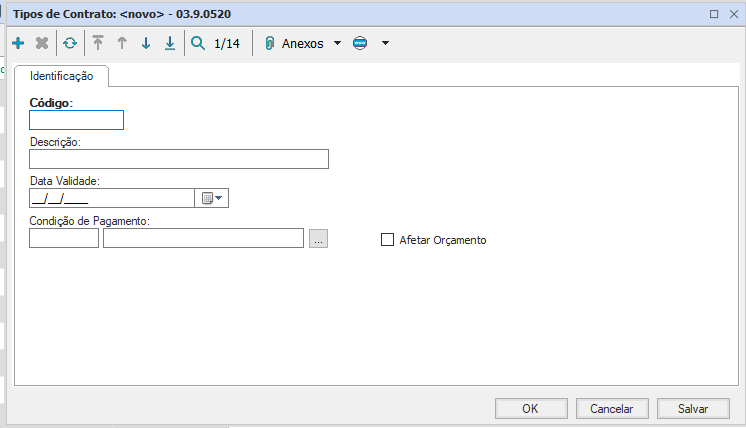Click the Cancelar button
This screenshot has width=746, height=428.
pyautogui.click(x=612, y=408)
